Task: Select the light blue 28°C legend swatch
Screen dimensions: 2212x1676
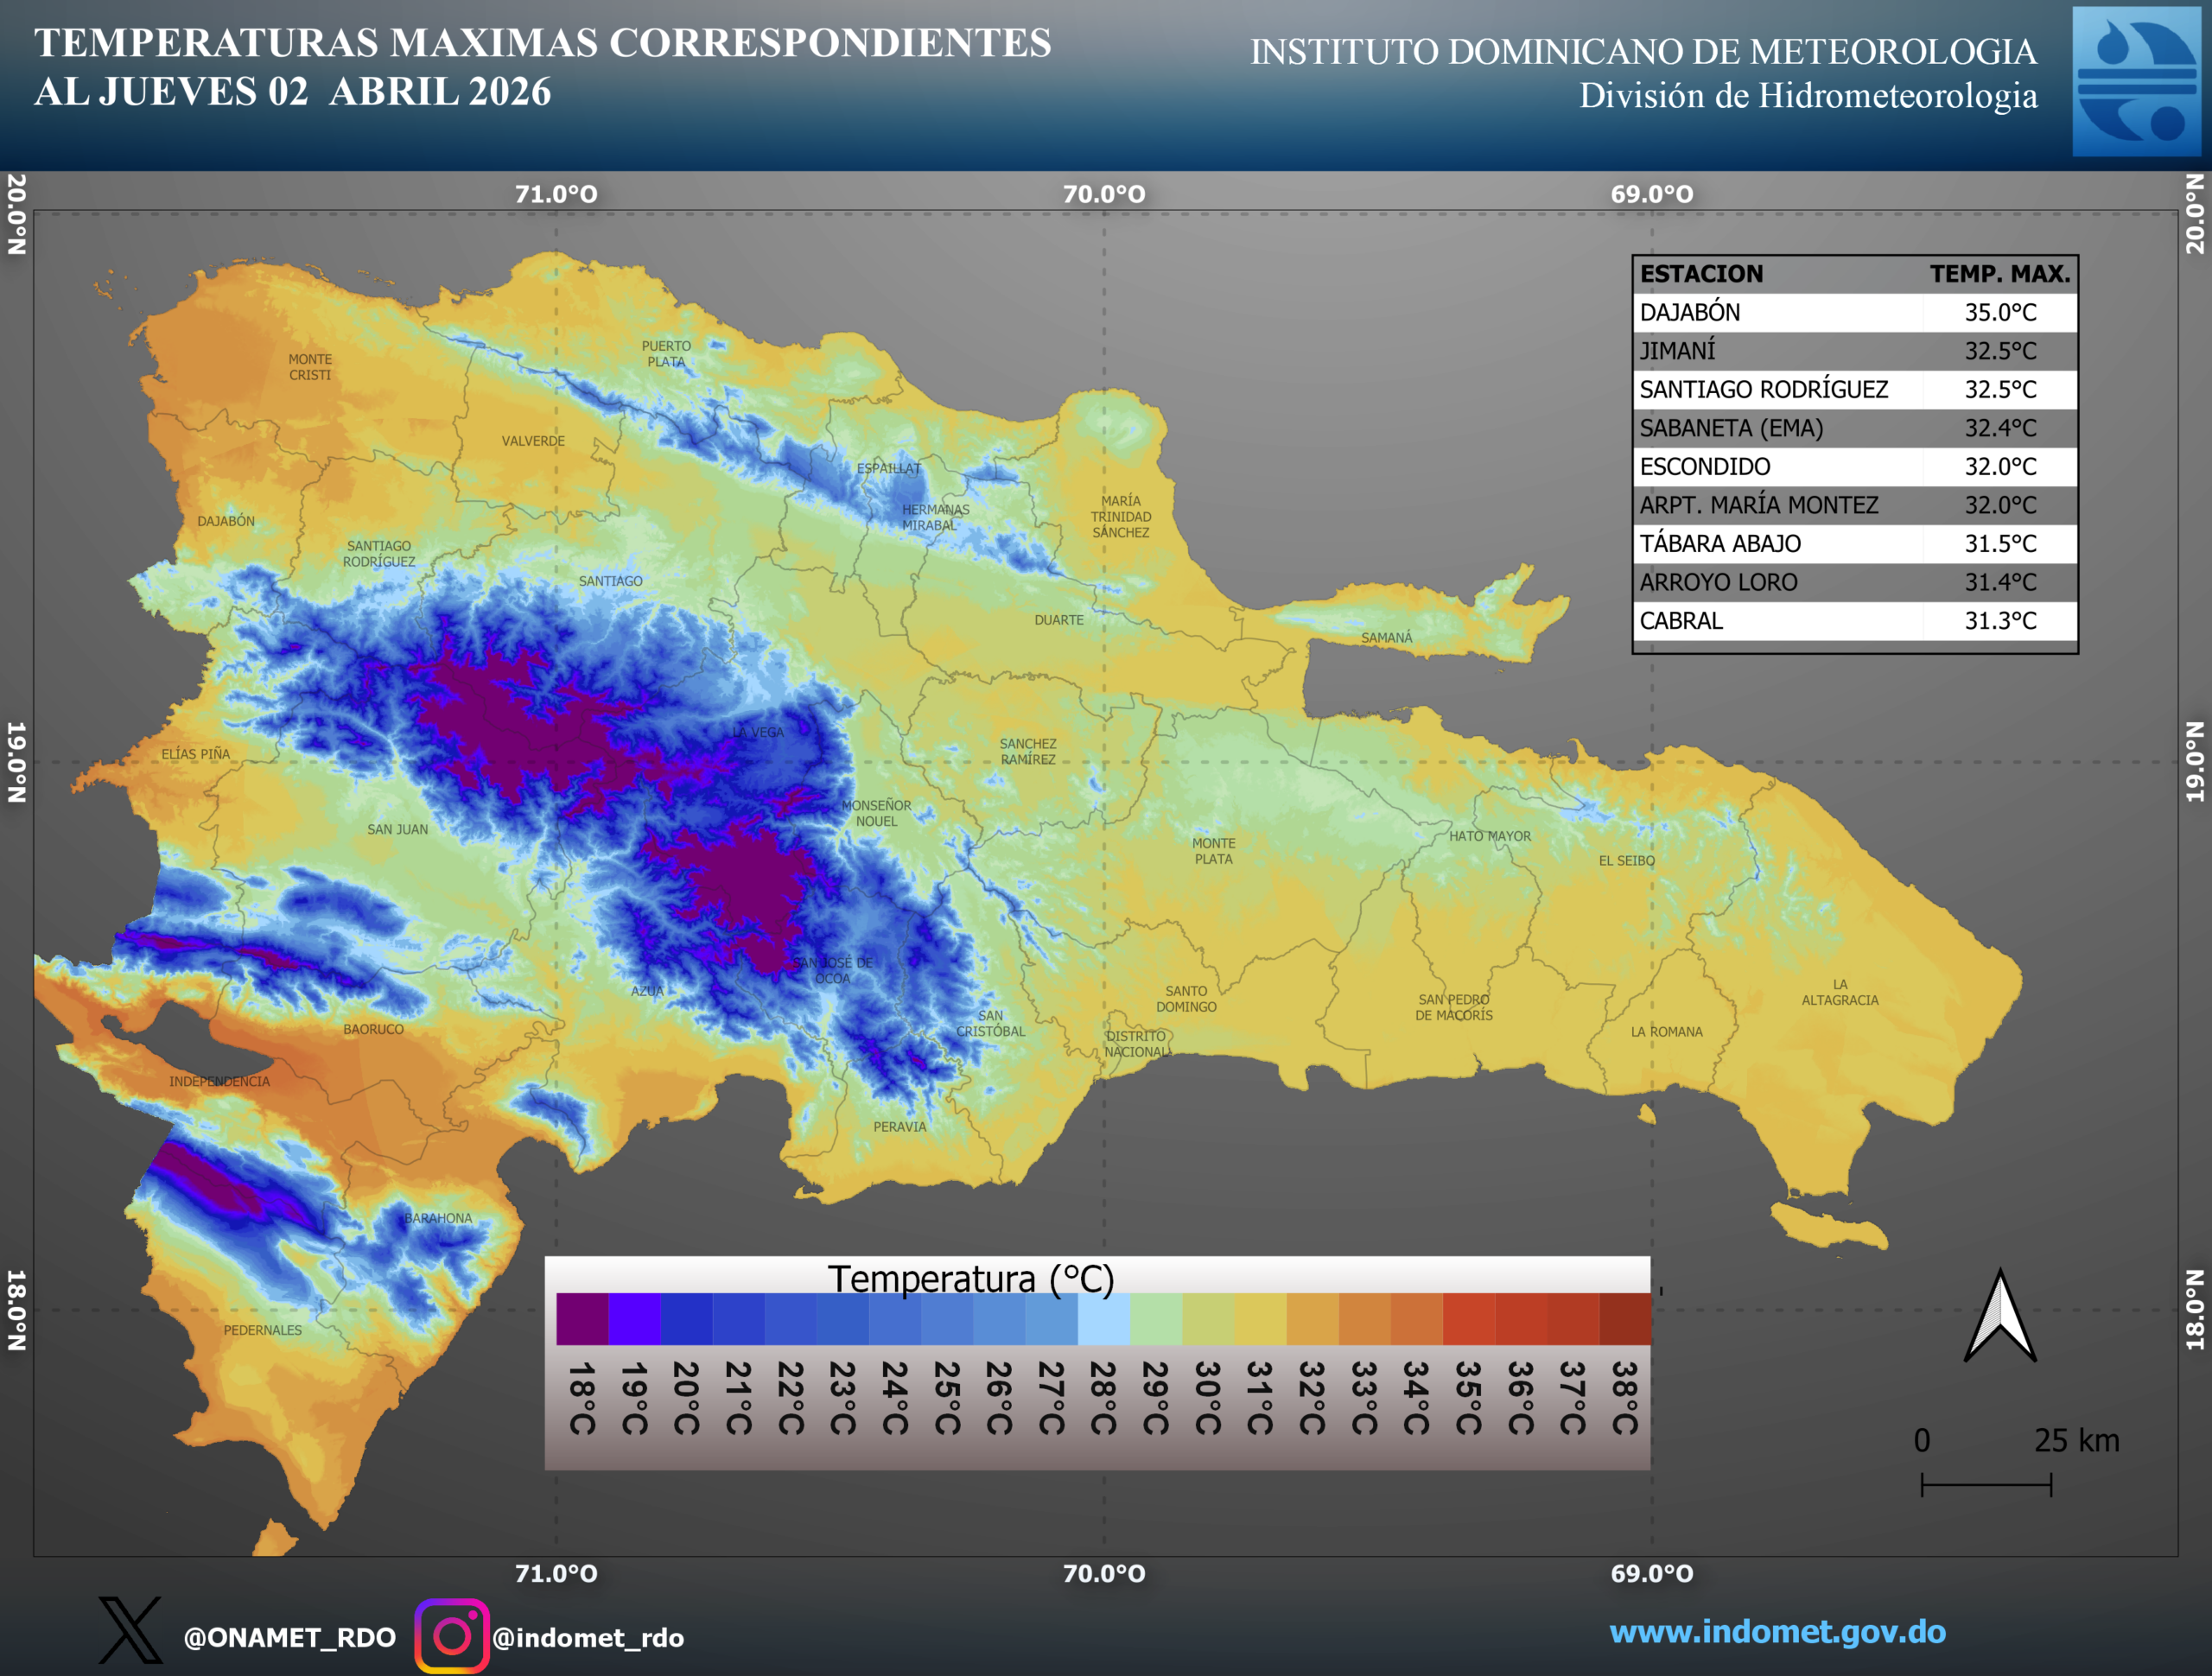Action: [x=1104, y=1319]
